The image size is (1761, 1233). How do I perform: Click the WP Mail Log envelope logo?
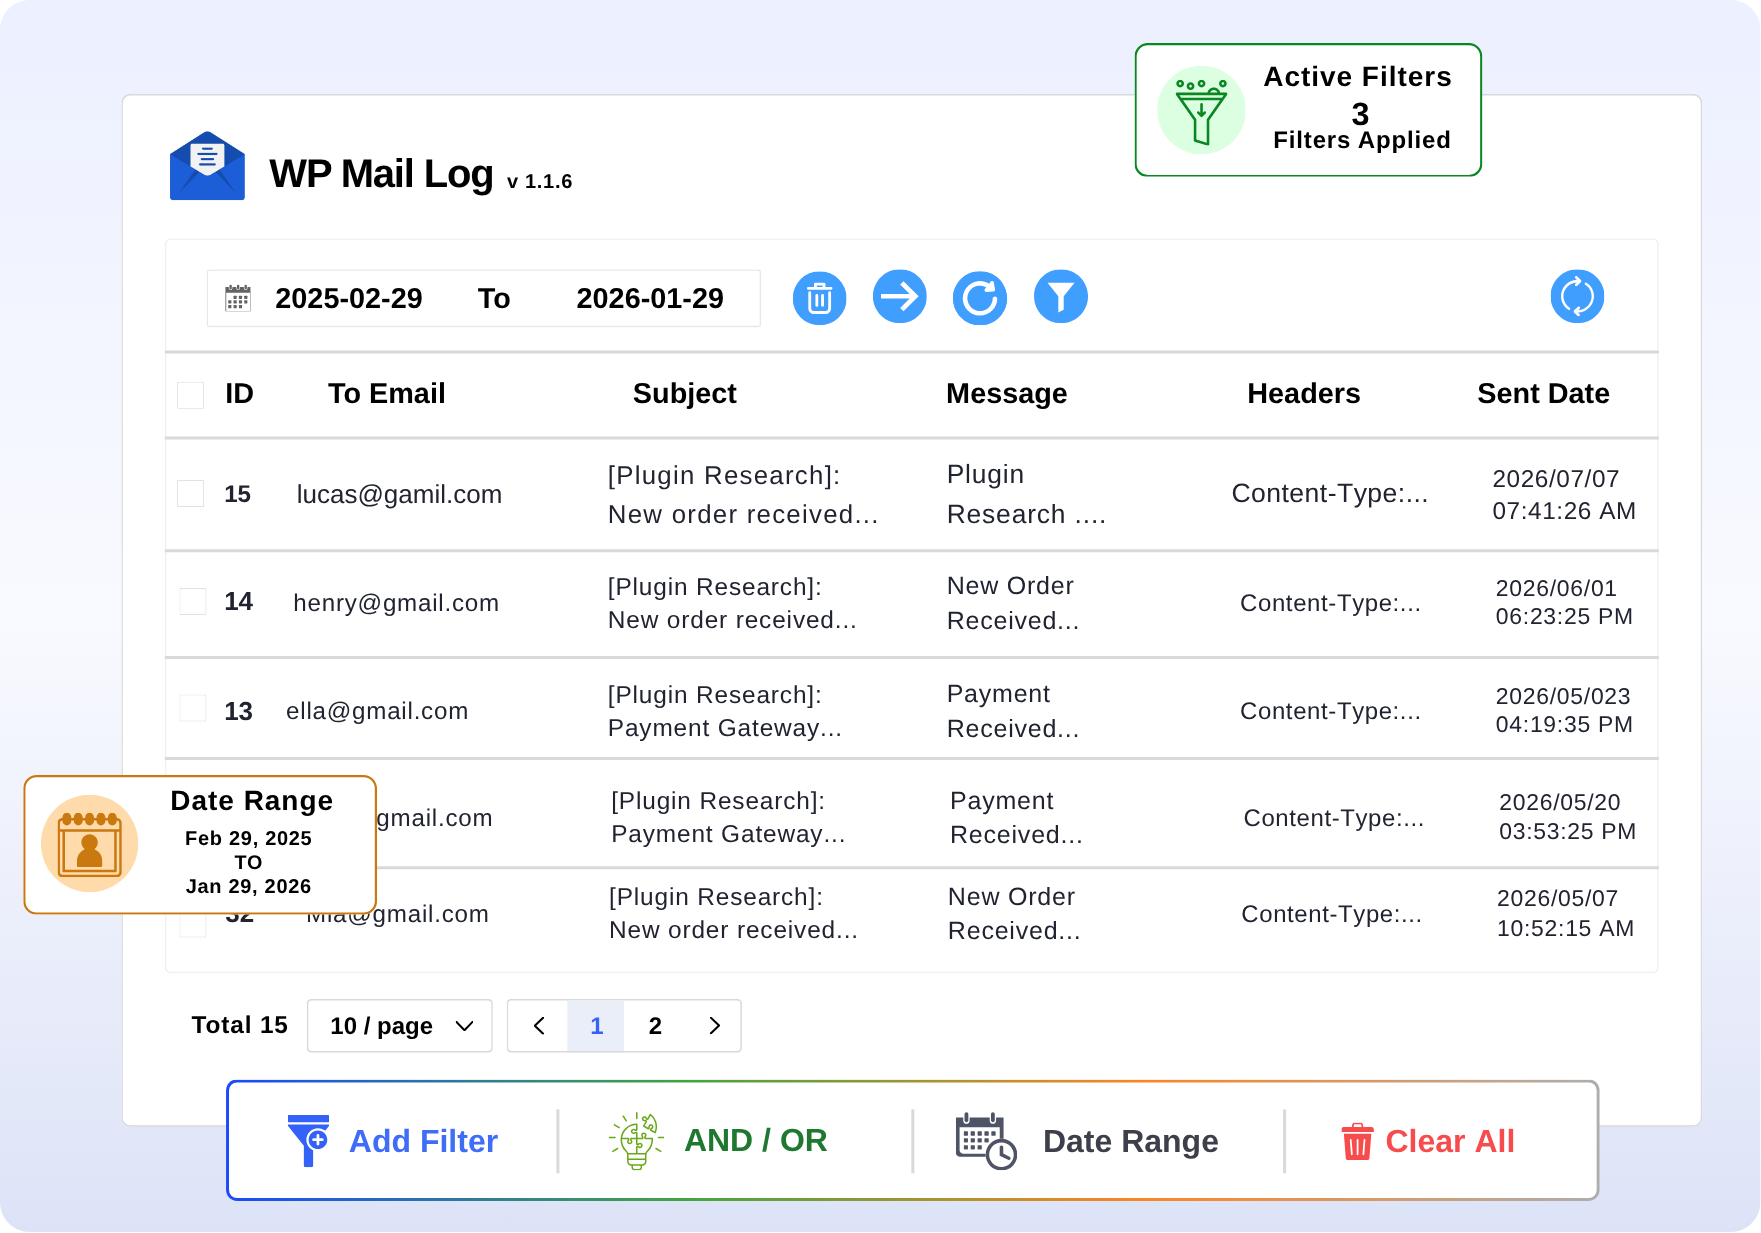[207, 166]
